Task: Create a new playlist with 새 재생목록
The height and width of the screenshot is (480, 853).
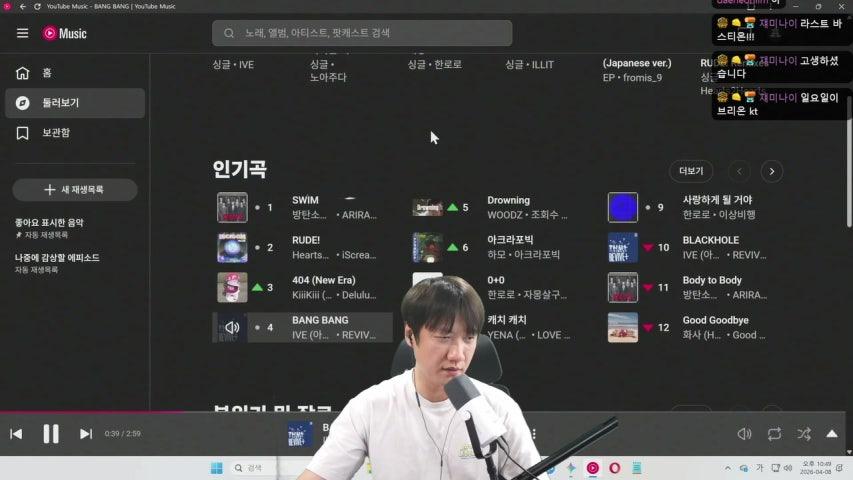Action: (75, 190)
